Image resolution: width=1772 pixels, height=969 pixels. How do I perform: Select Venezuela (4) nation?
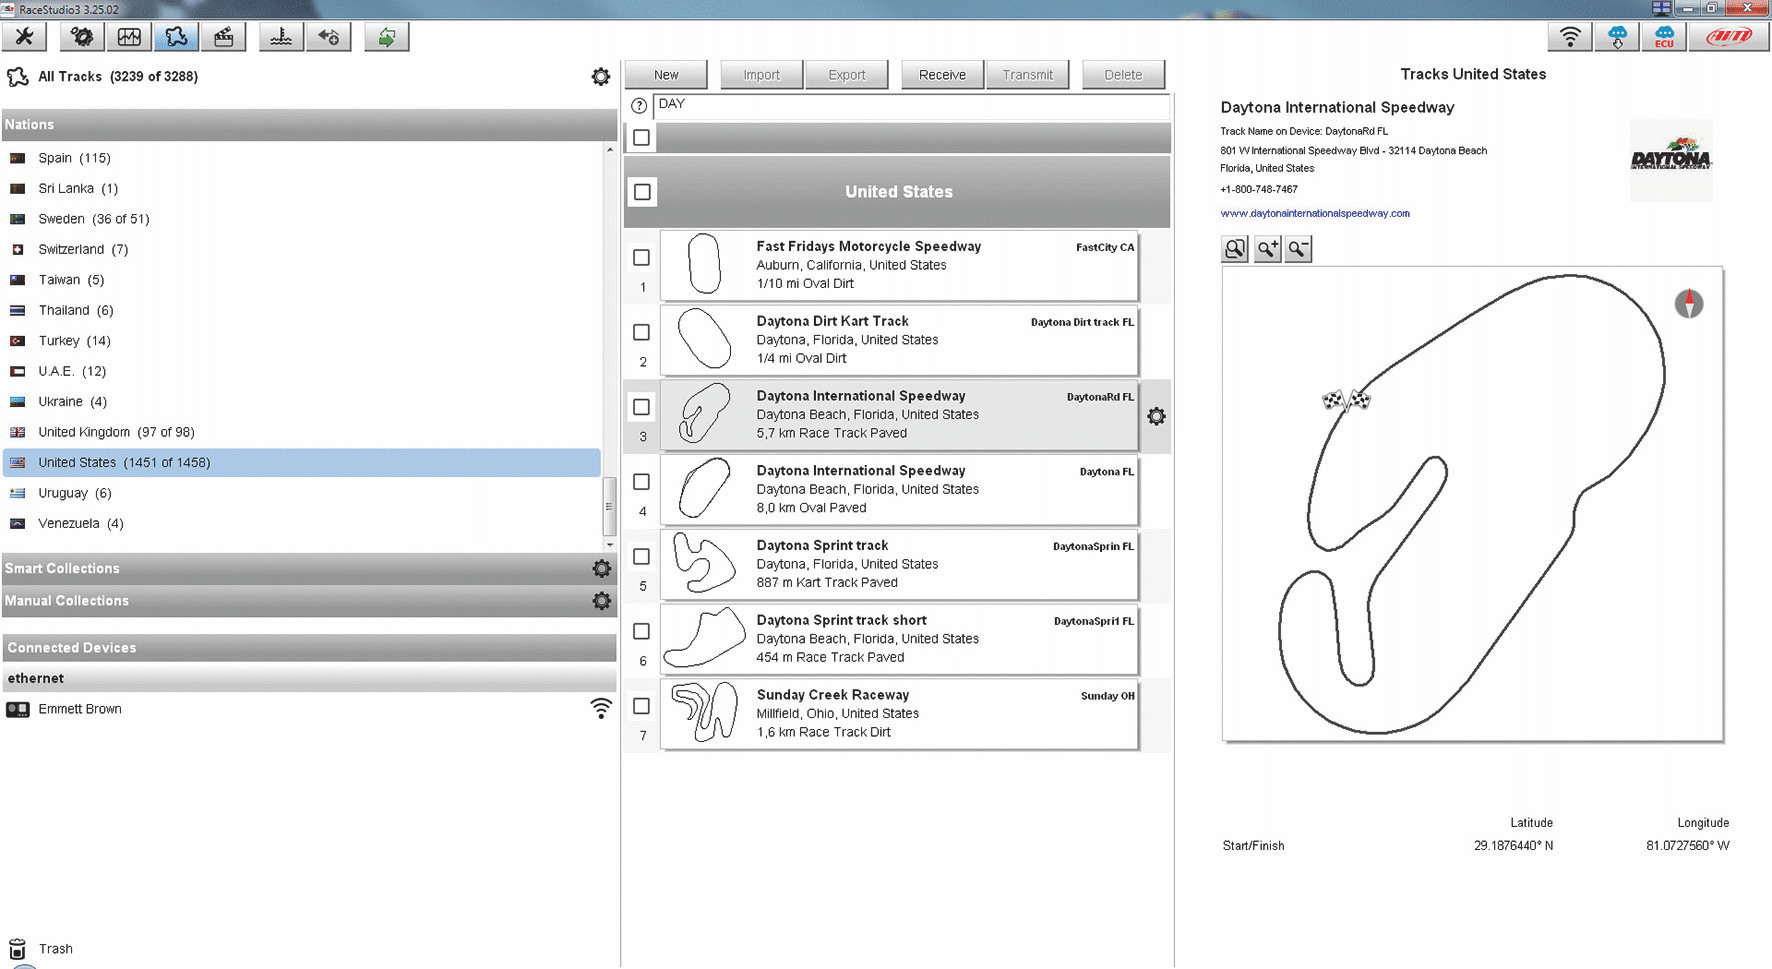tap(302, 523)
